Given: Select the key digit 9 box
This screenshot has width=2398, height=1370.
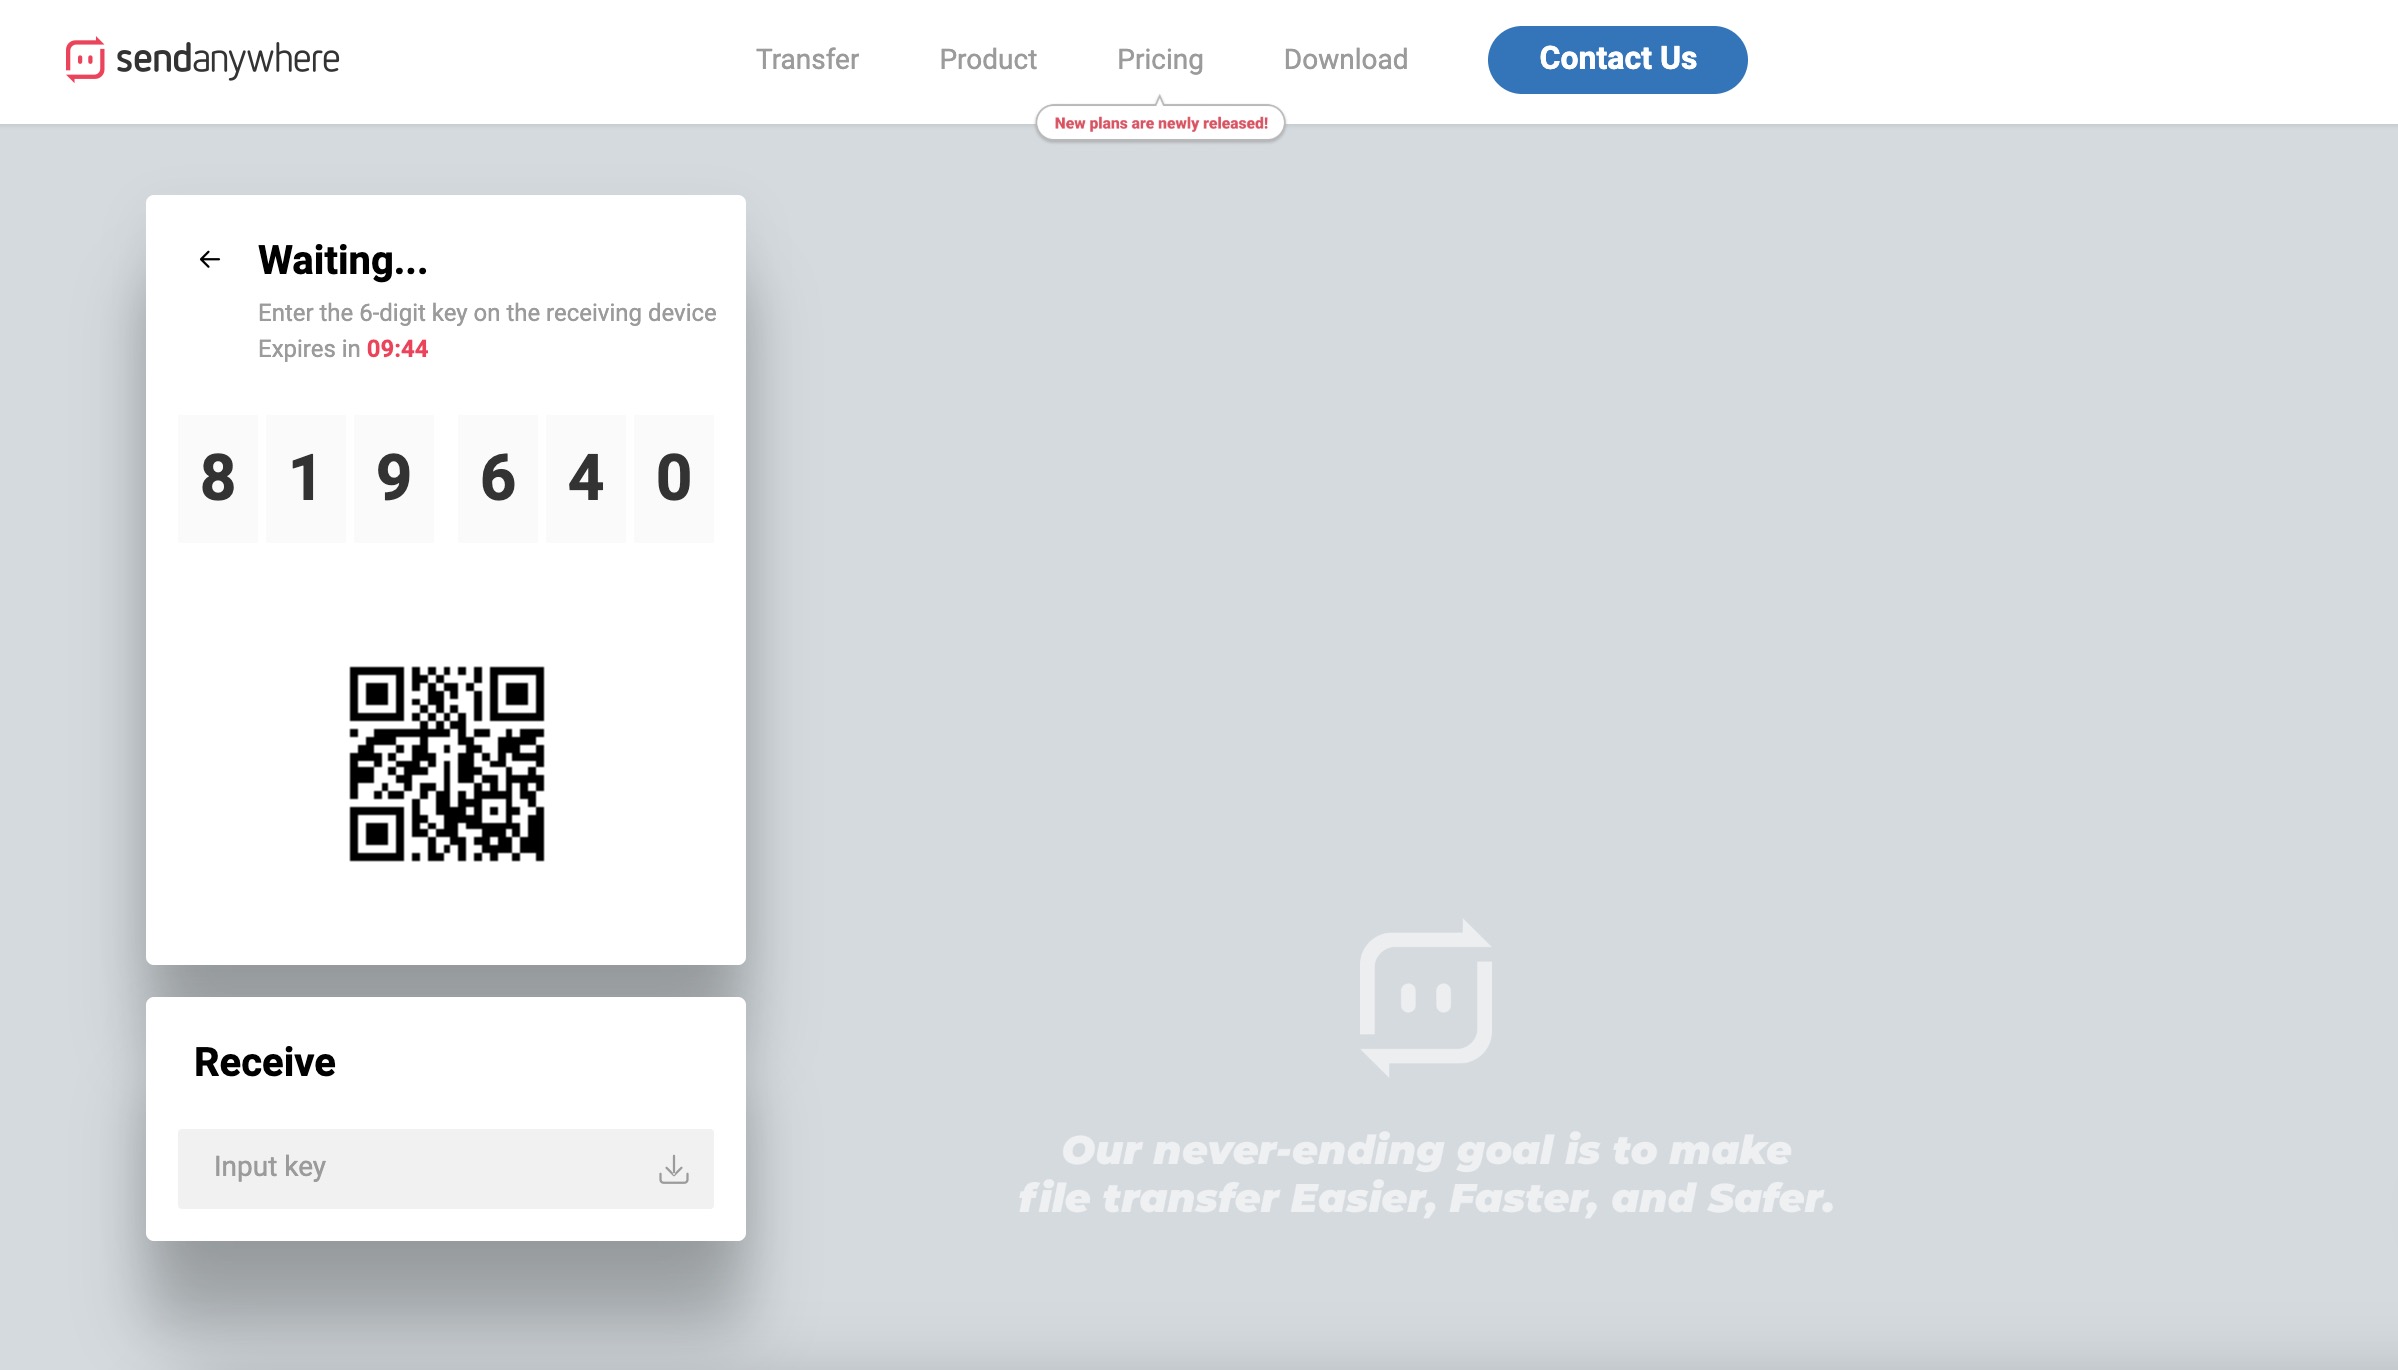Looking at the screenshot, I should (x=394, y=478).
